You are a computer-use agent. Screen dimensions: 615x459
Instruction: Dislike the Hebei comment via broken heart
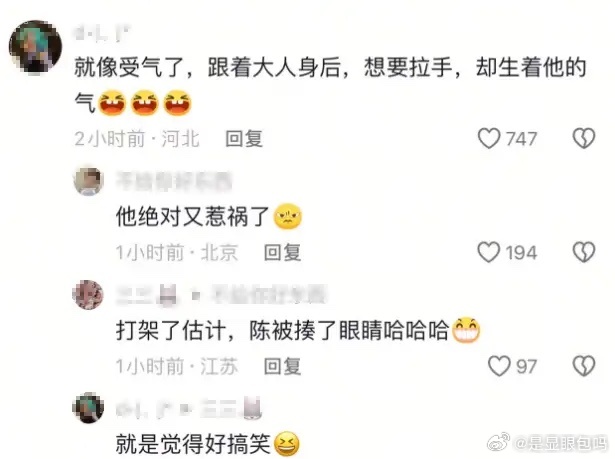click(584, 138)
